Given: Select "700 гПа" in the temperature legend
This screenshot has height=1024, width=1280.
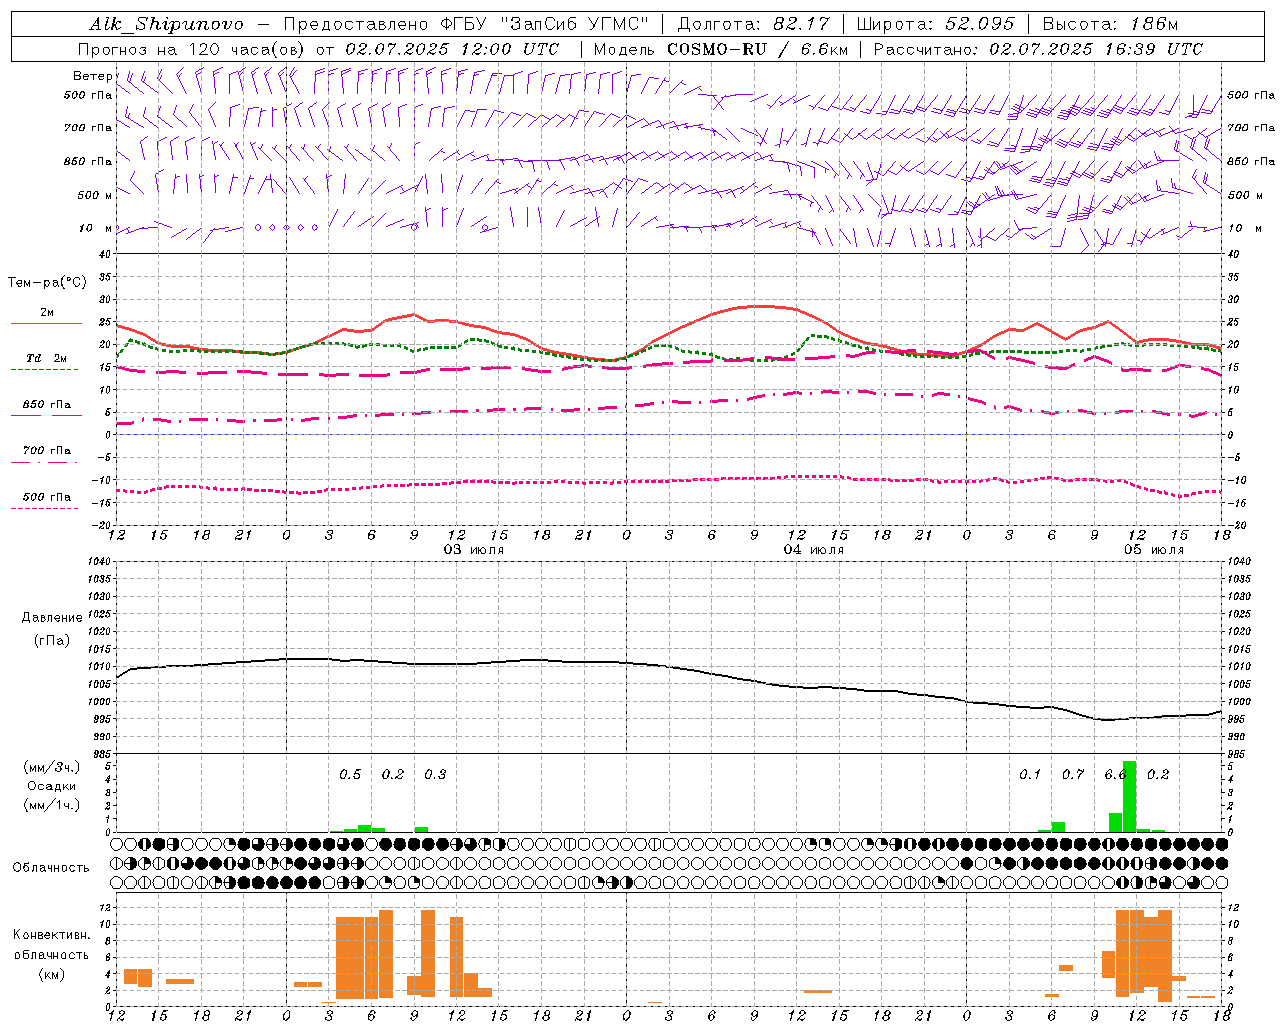Looking at the screenshot, I should 46,451.
